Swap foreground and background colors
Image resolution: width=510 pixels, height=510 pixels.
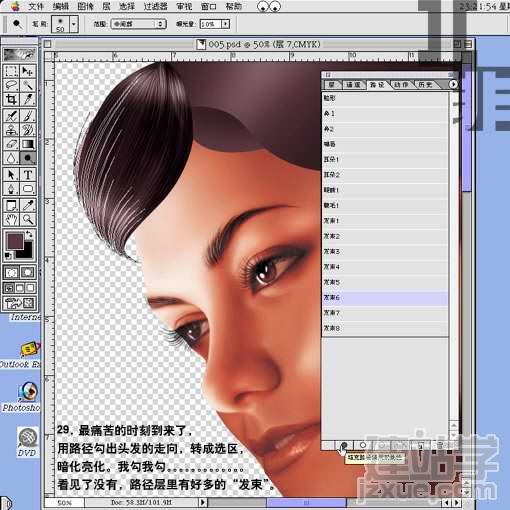pos(29,234)
